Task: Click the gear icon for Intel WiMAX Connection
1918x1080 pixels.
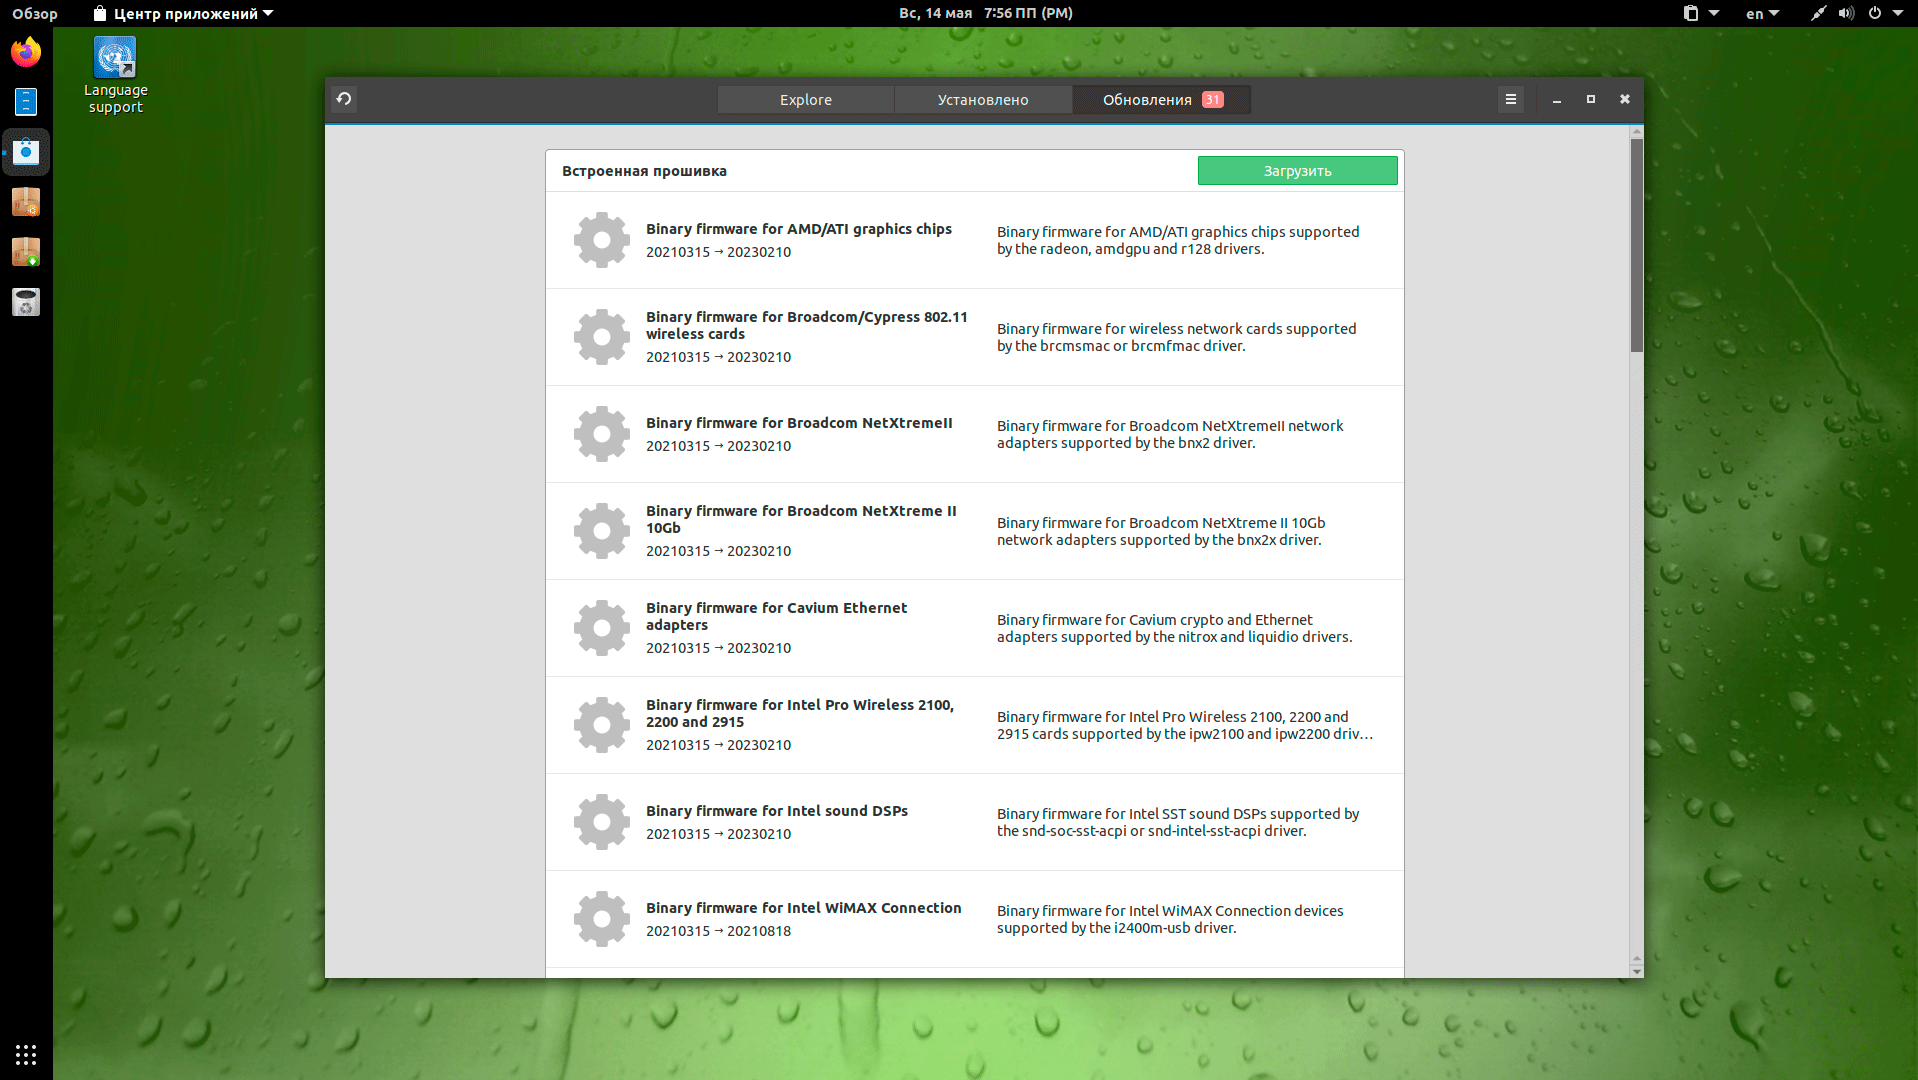Action: pos(602,919)
